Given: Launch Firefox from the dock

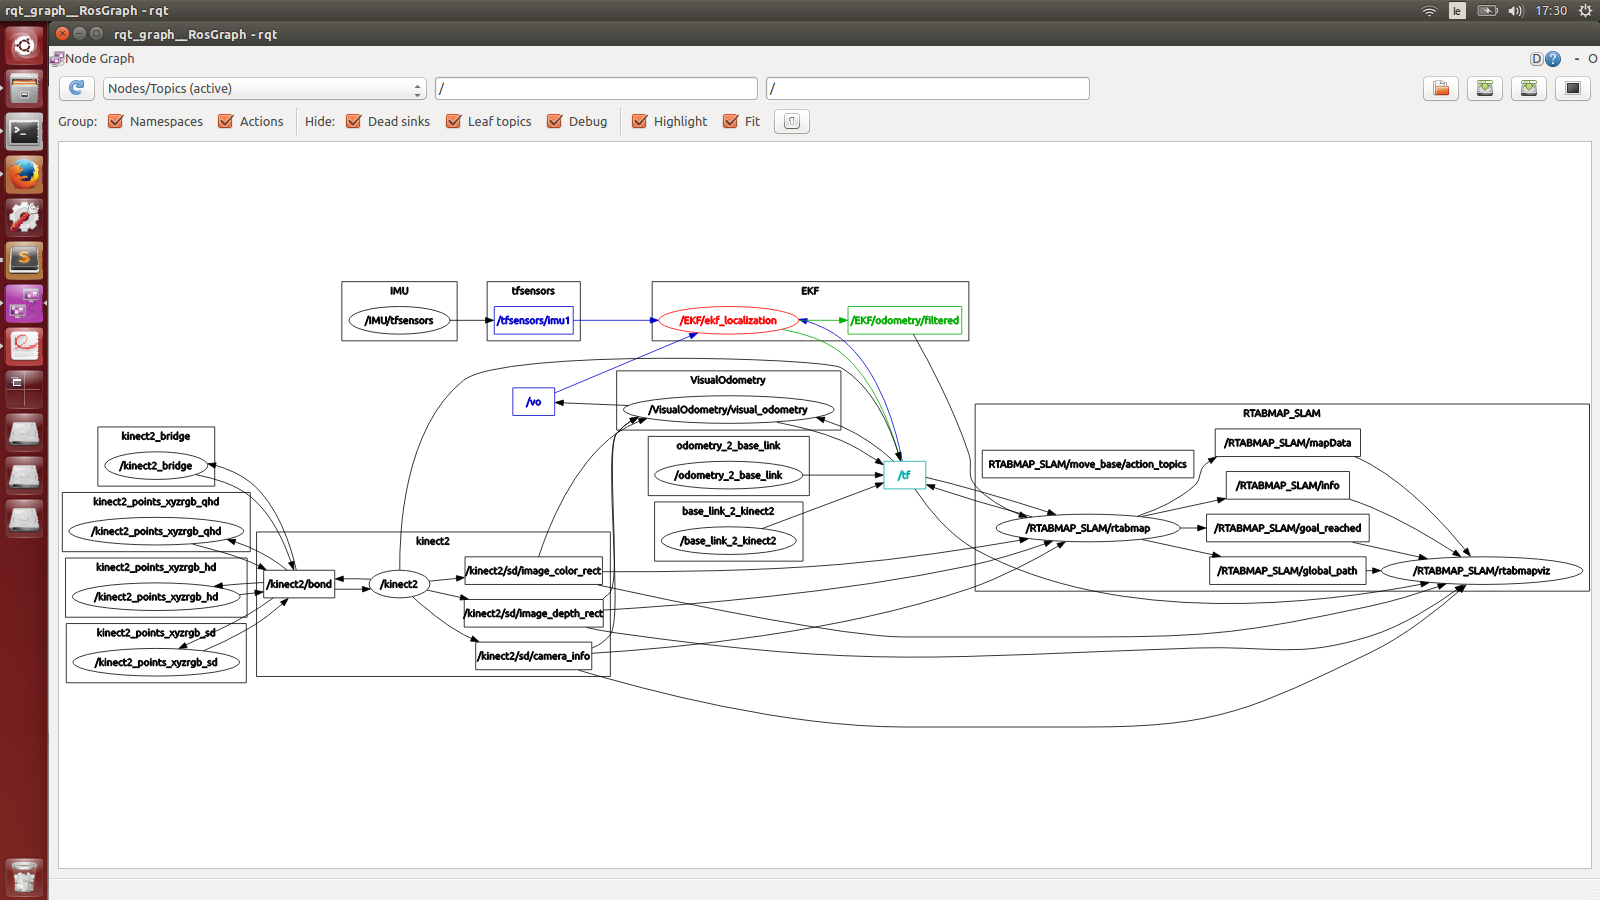Looking at the screenshot, I should coord(24,174).
